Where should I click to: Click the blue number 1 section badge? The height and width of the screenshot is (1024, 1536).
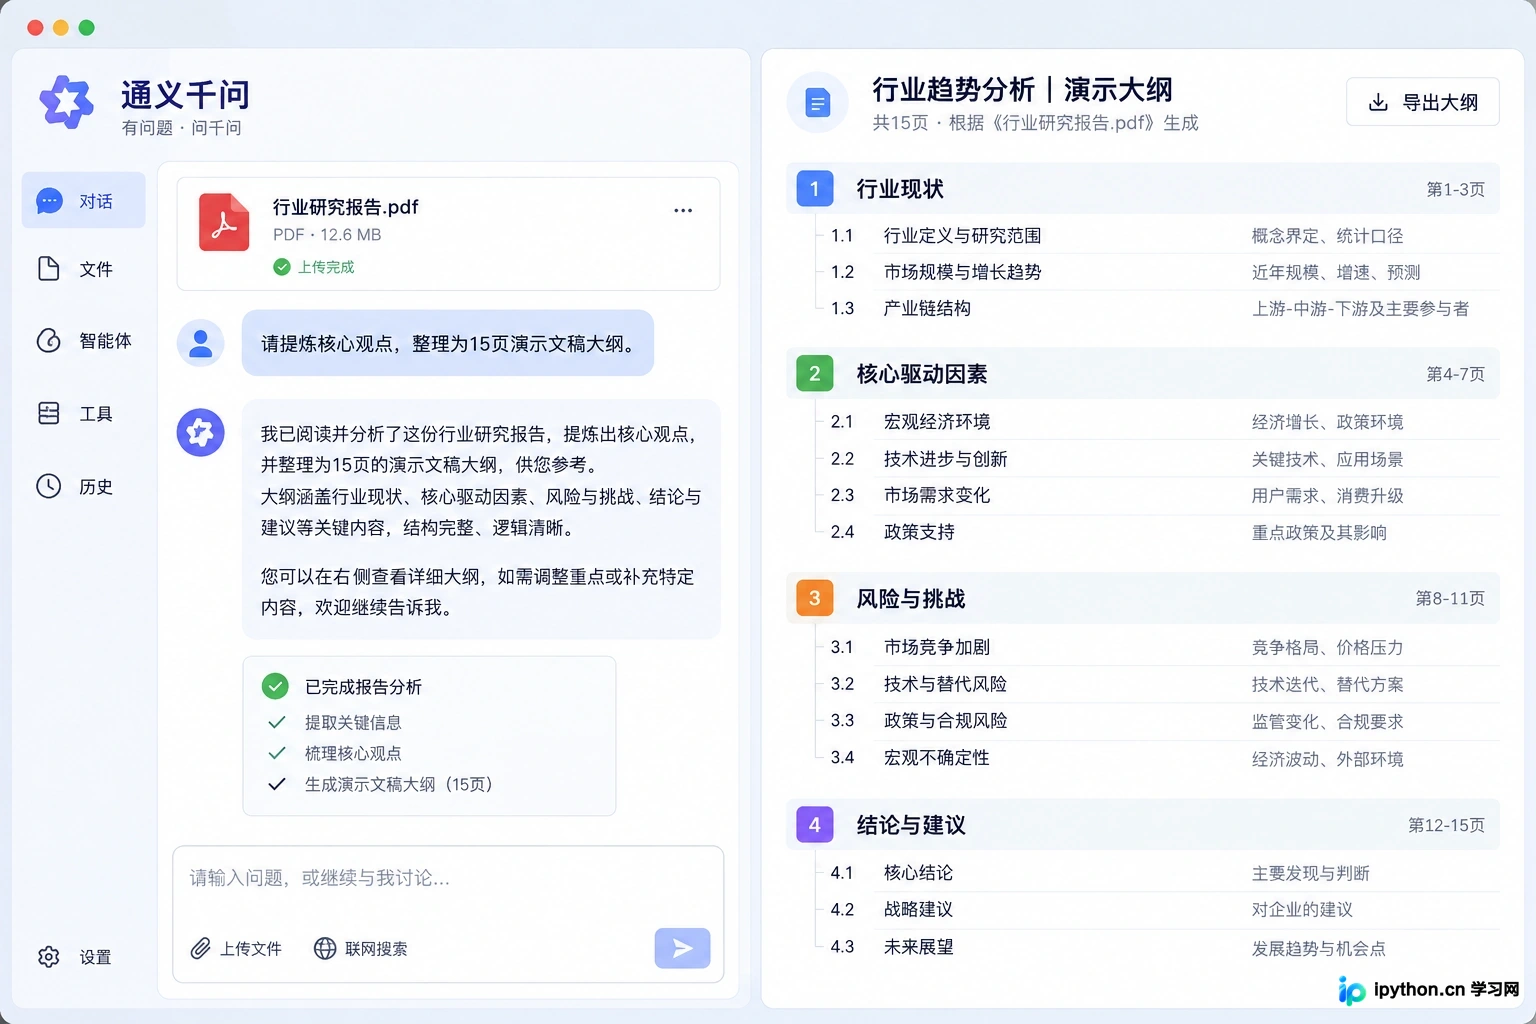click(x=815, y=189)
